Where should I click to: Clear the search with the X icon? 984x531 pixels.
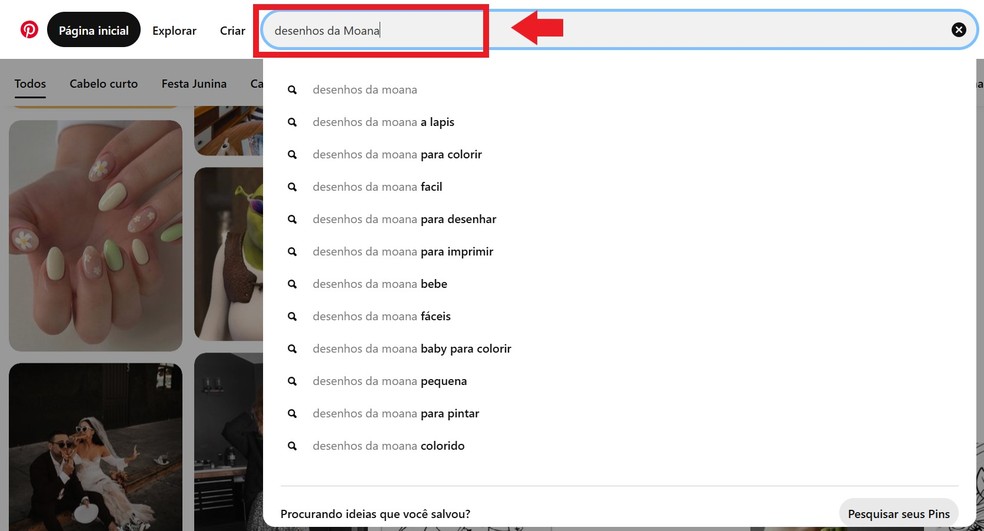click(958, 30)
